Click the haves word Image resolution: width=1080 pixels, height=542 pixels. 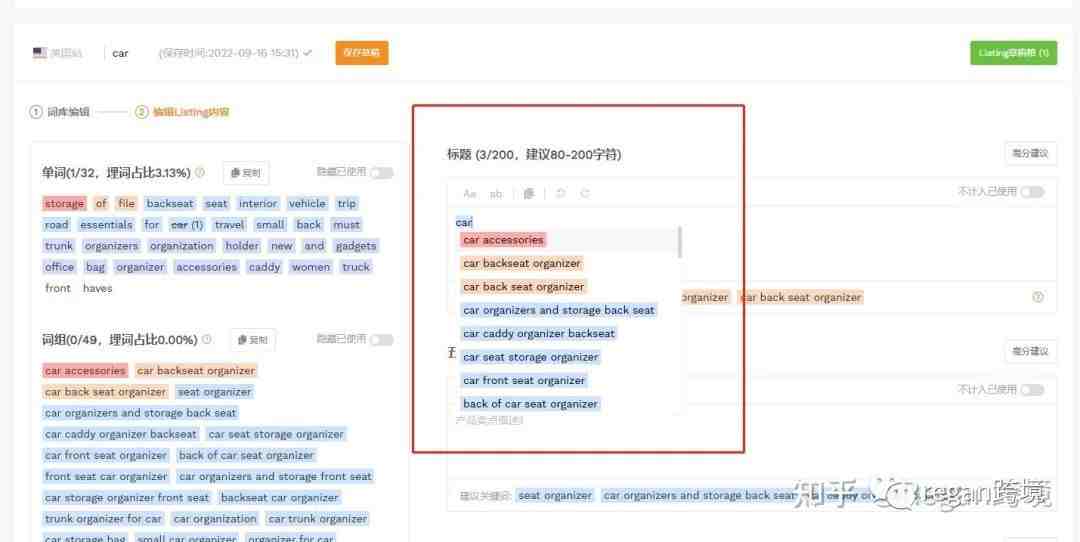97,288
